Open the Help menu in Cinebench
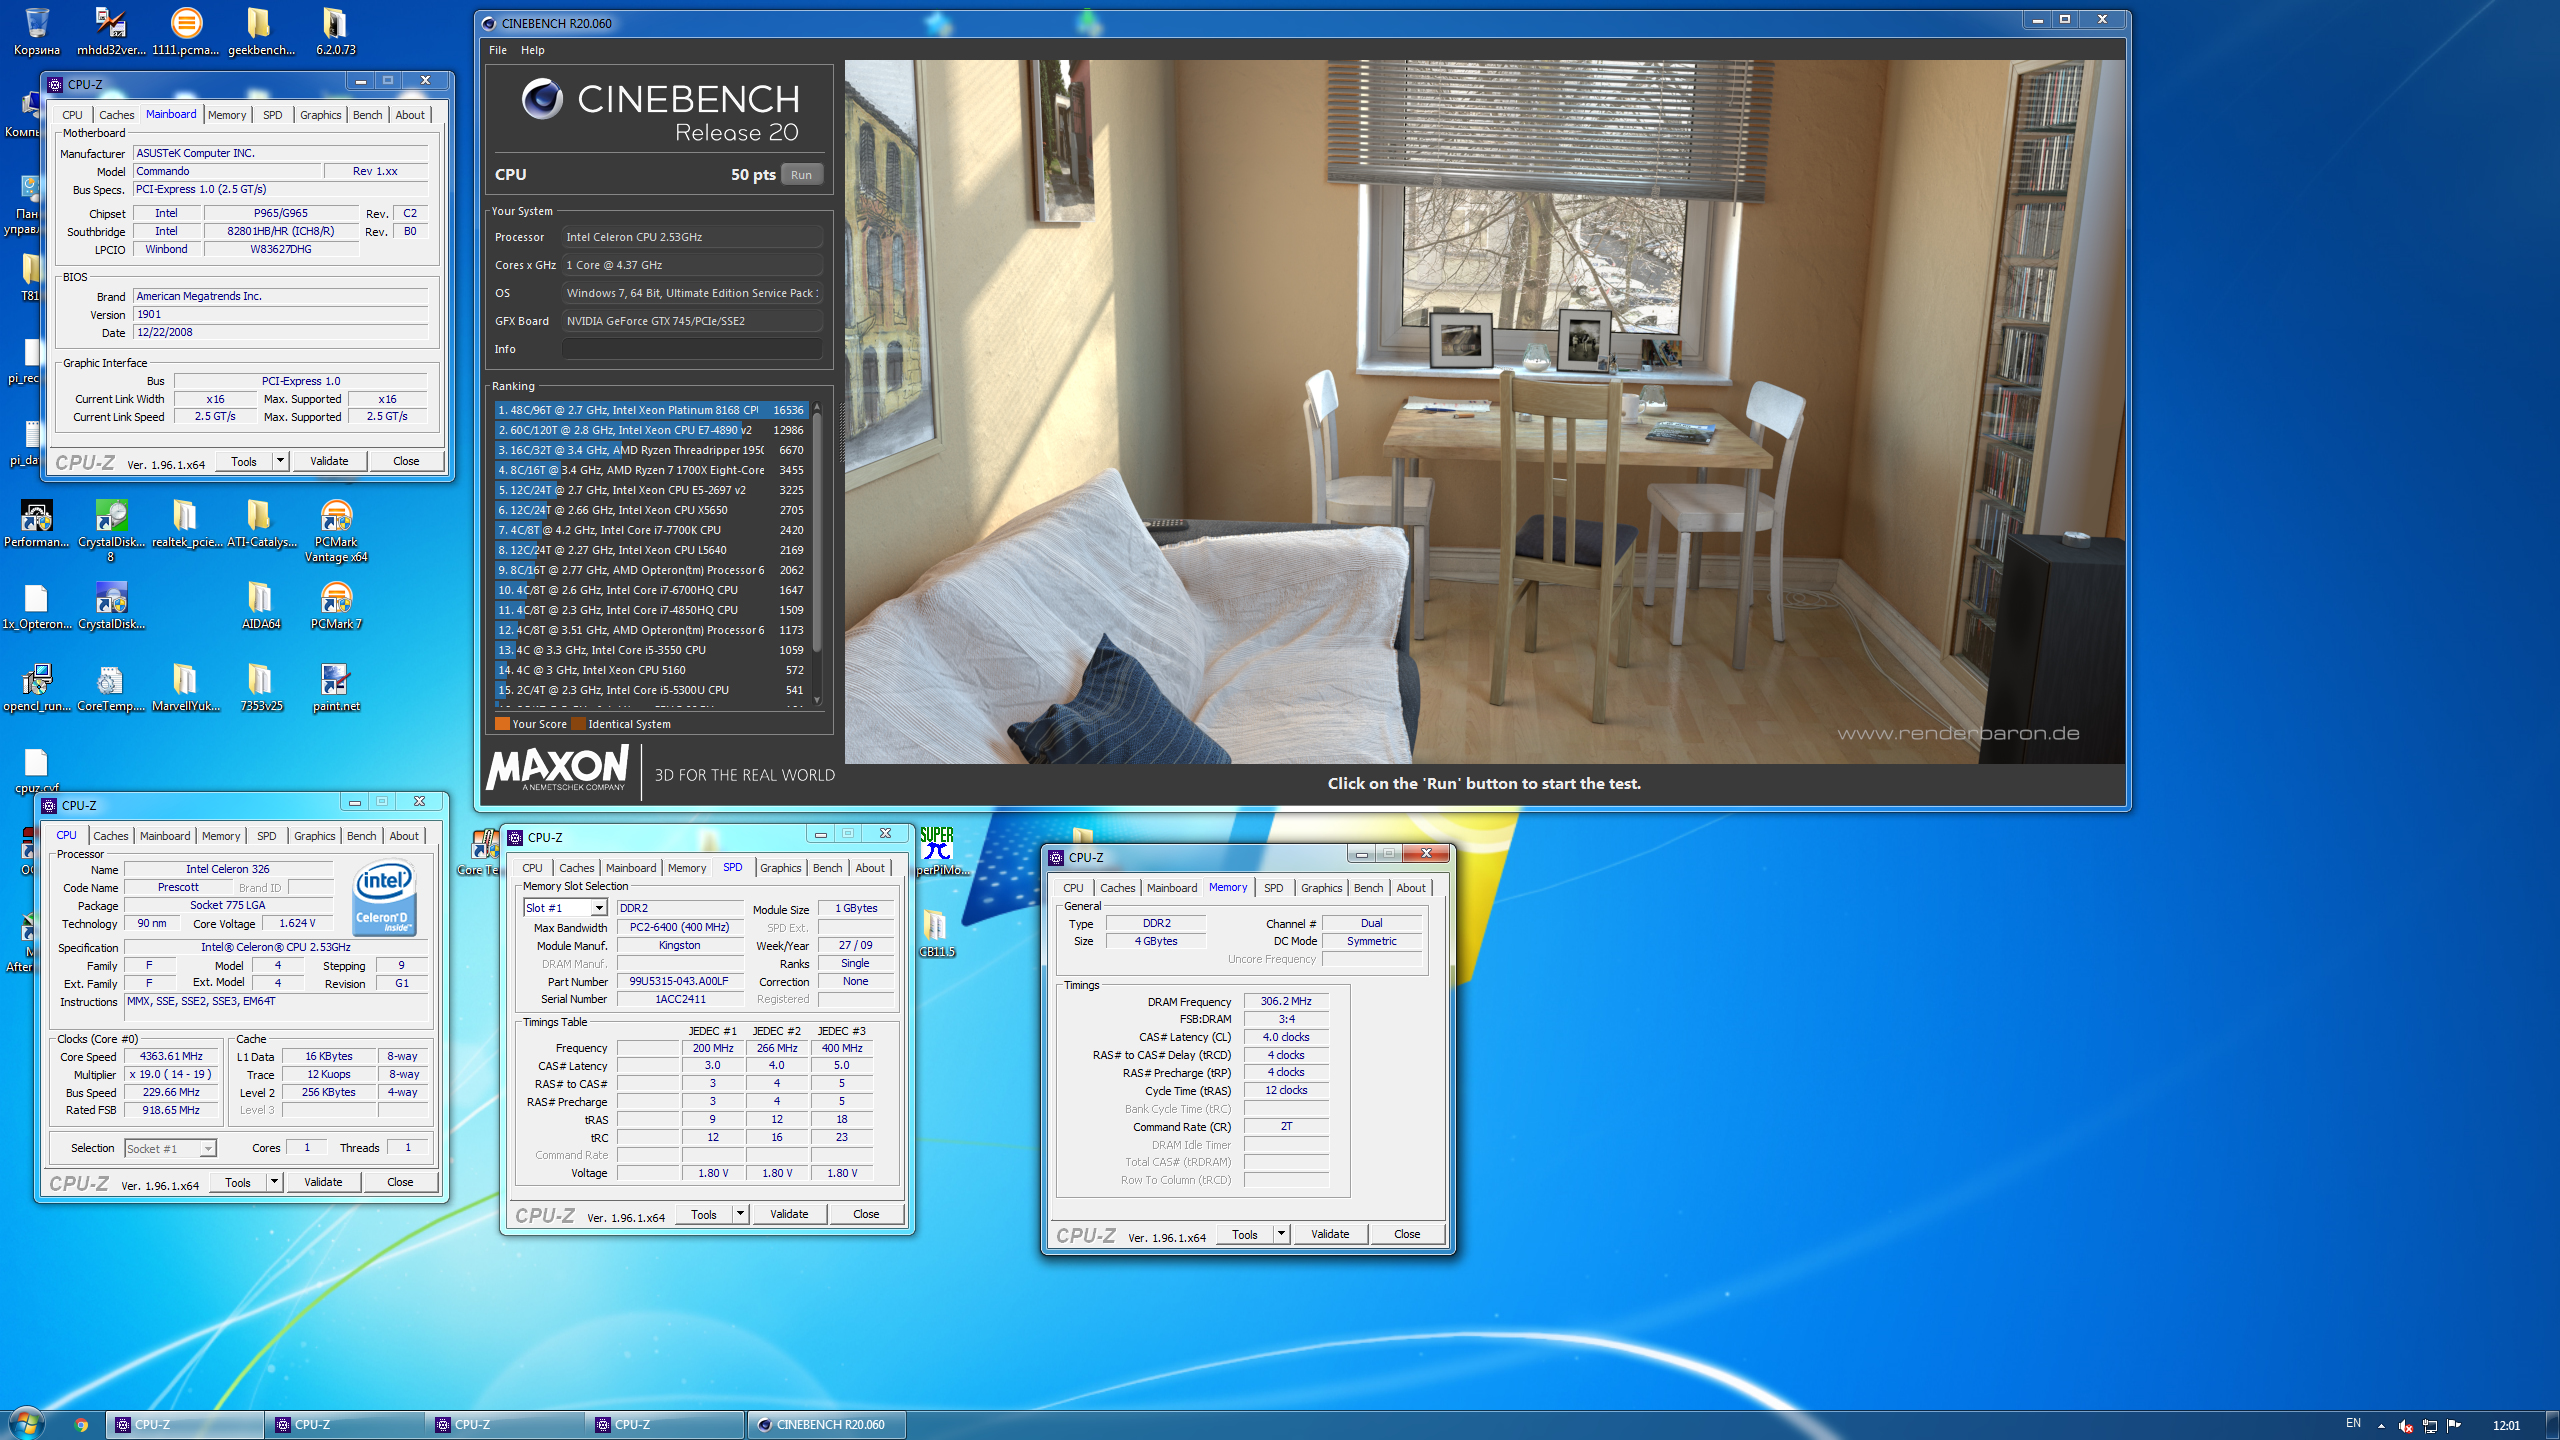The image size is (2560, 1440). pyautogui.click(x=532, y=50)
